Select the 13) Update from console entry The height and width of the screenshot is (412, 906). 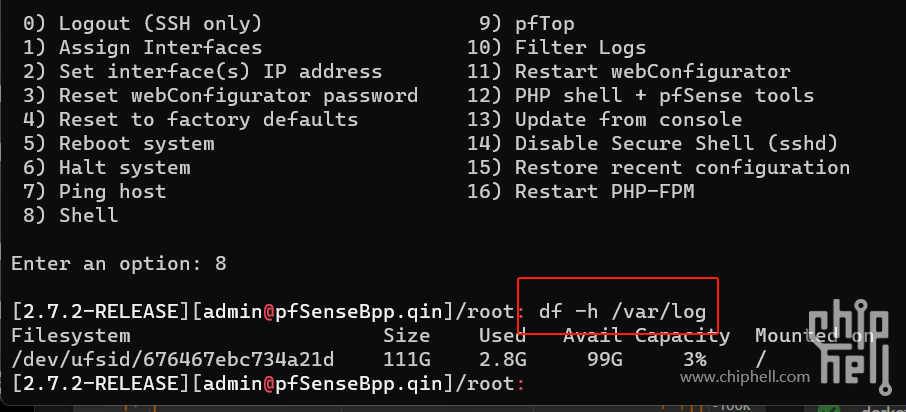605,120
